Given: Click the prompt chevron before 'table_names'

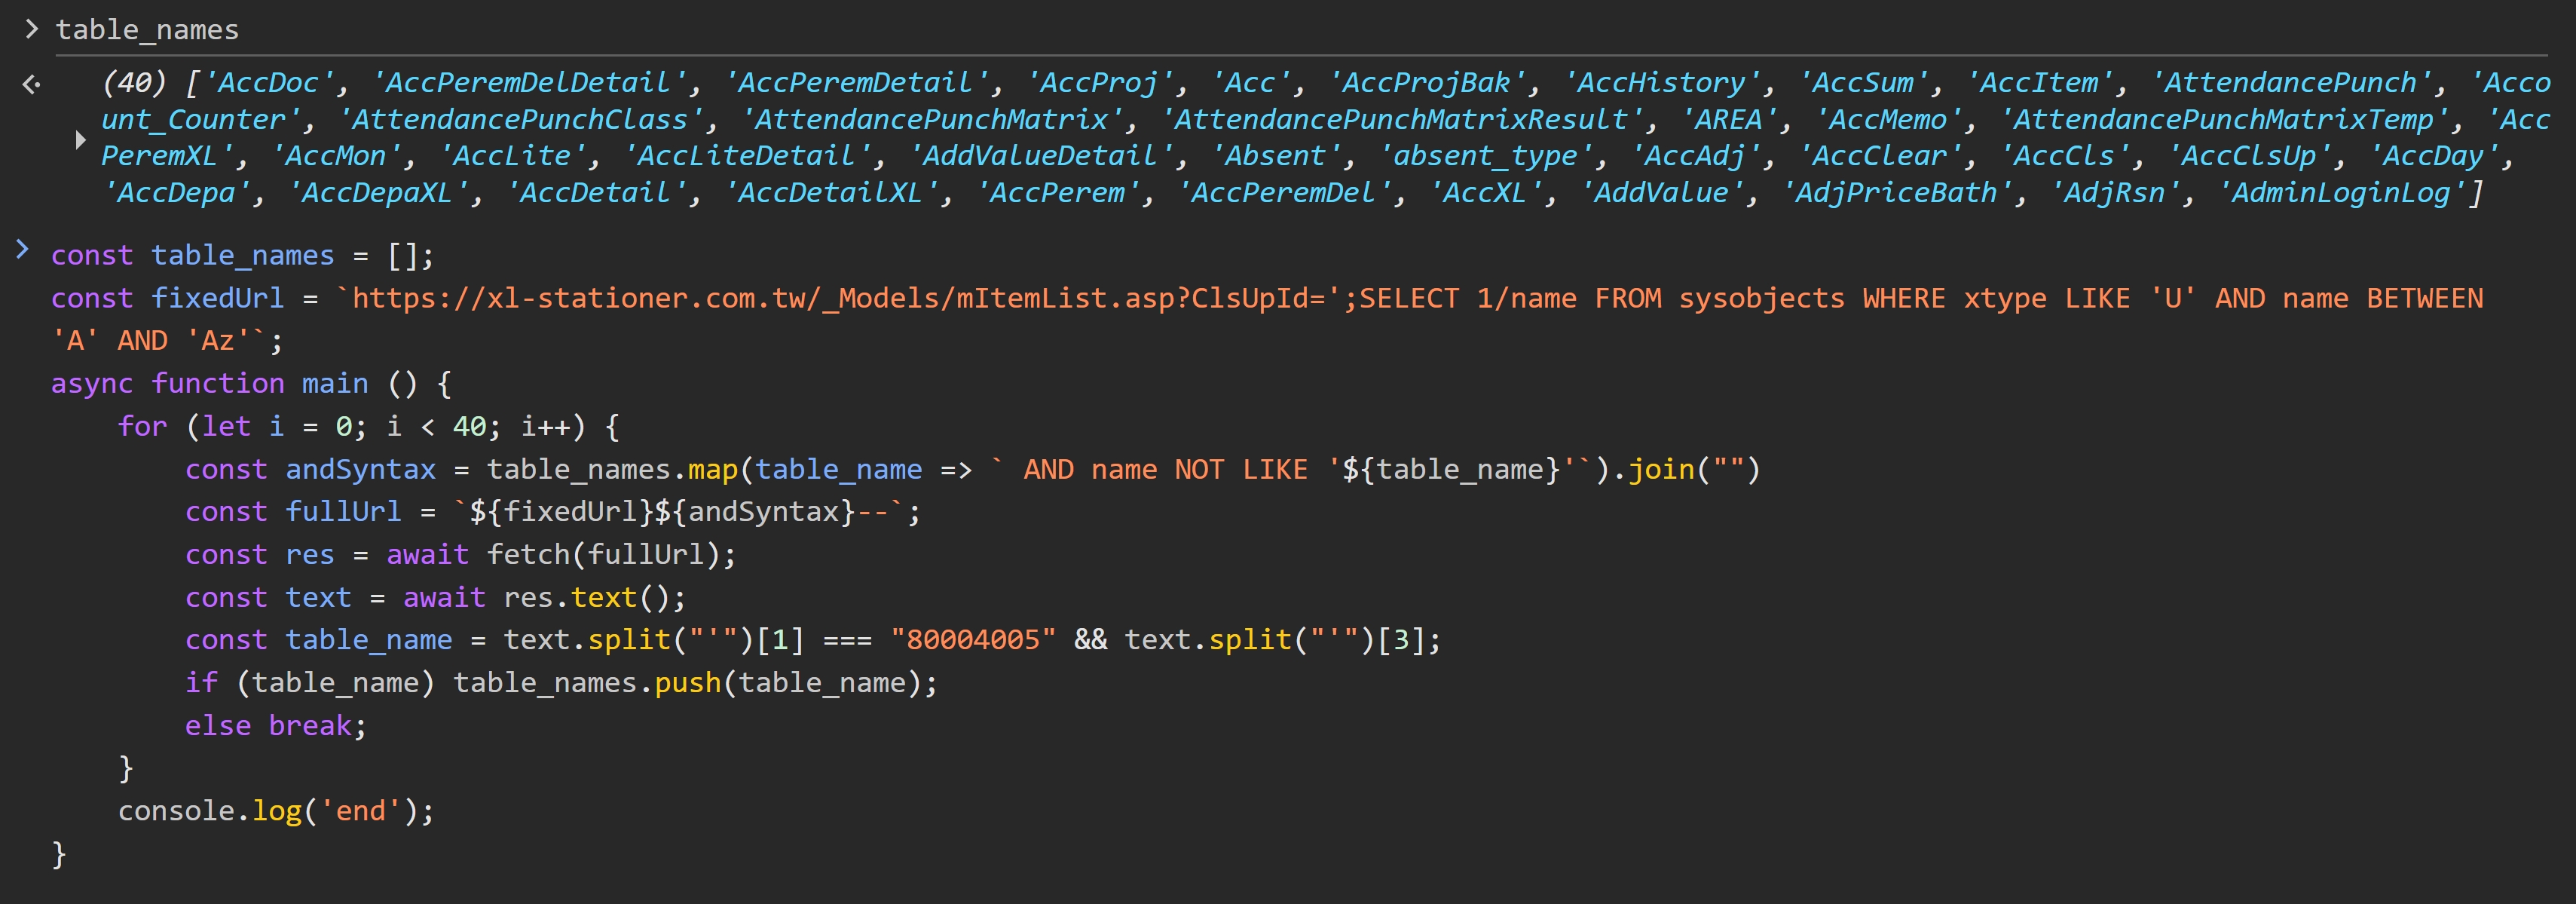Looking at the screenshot, I should 32,29.
